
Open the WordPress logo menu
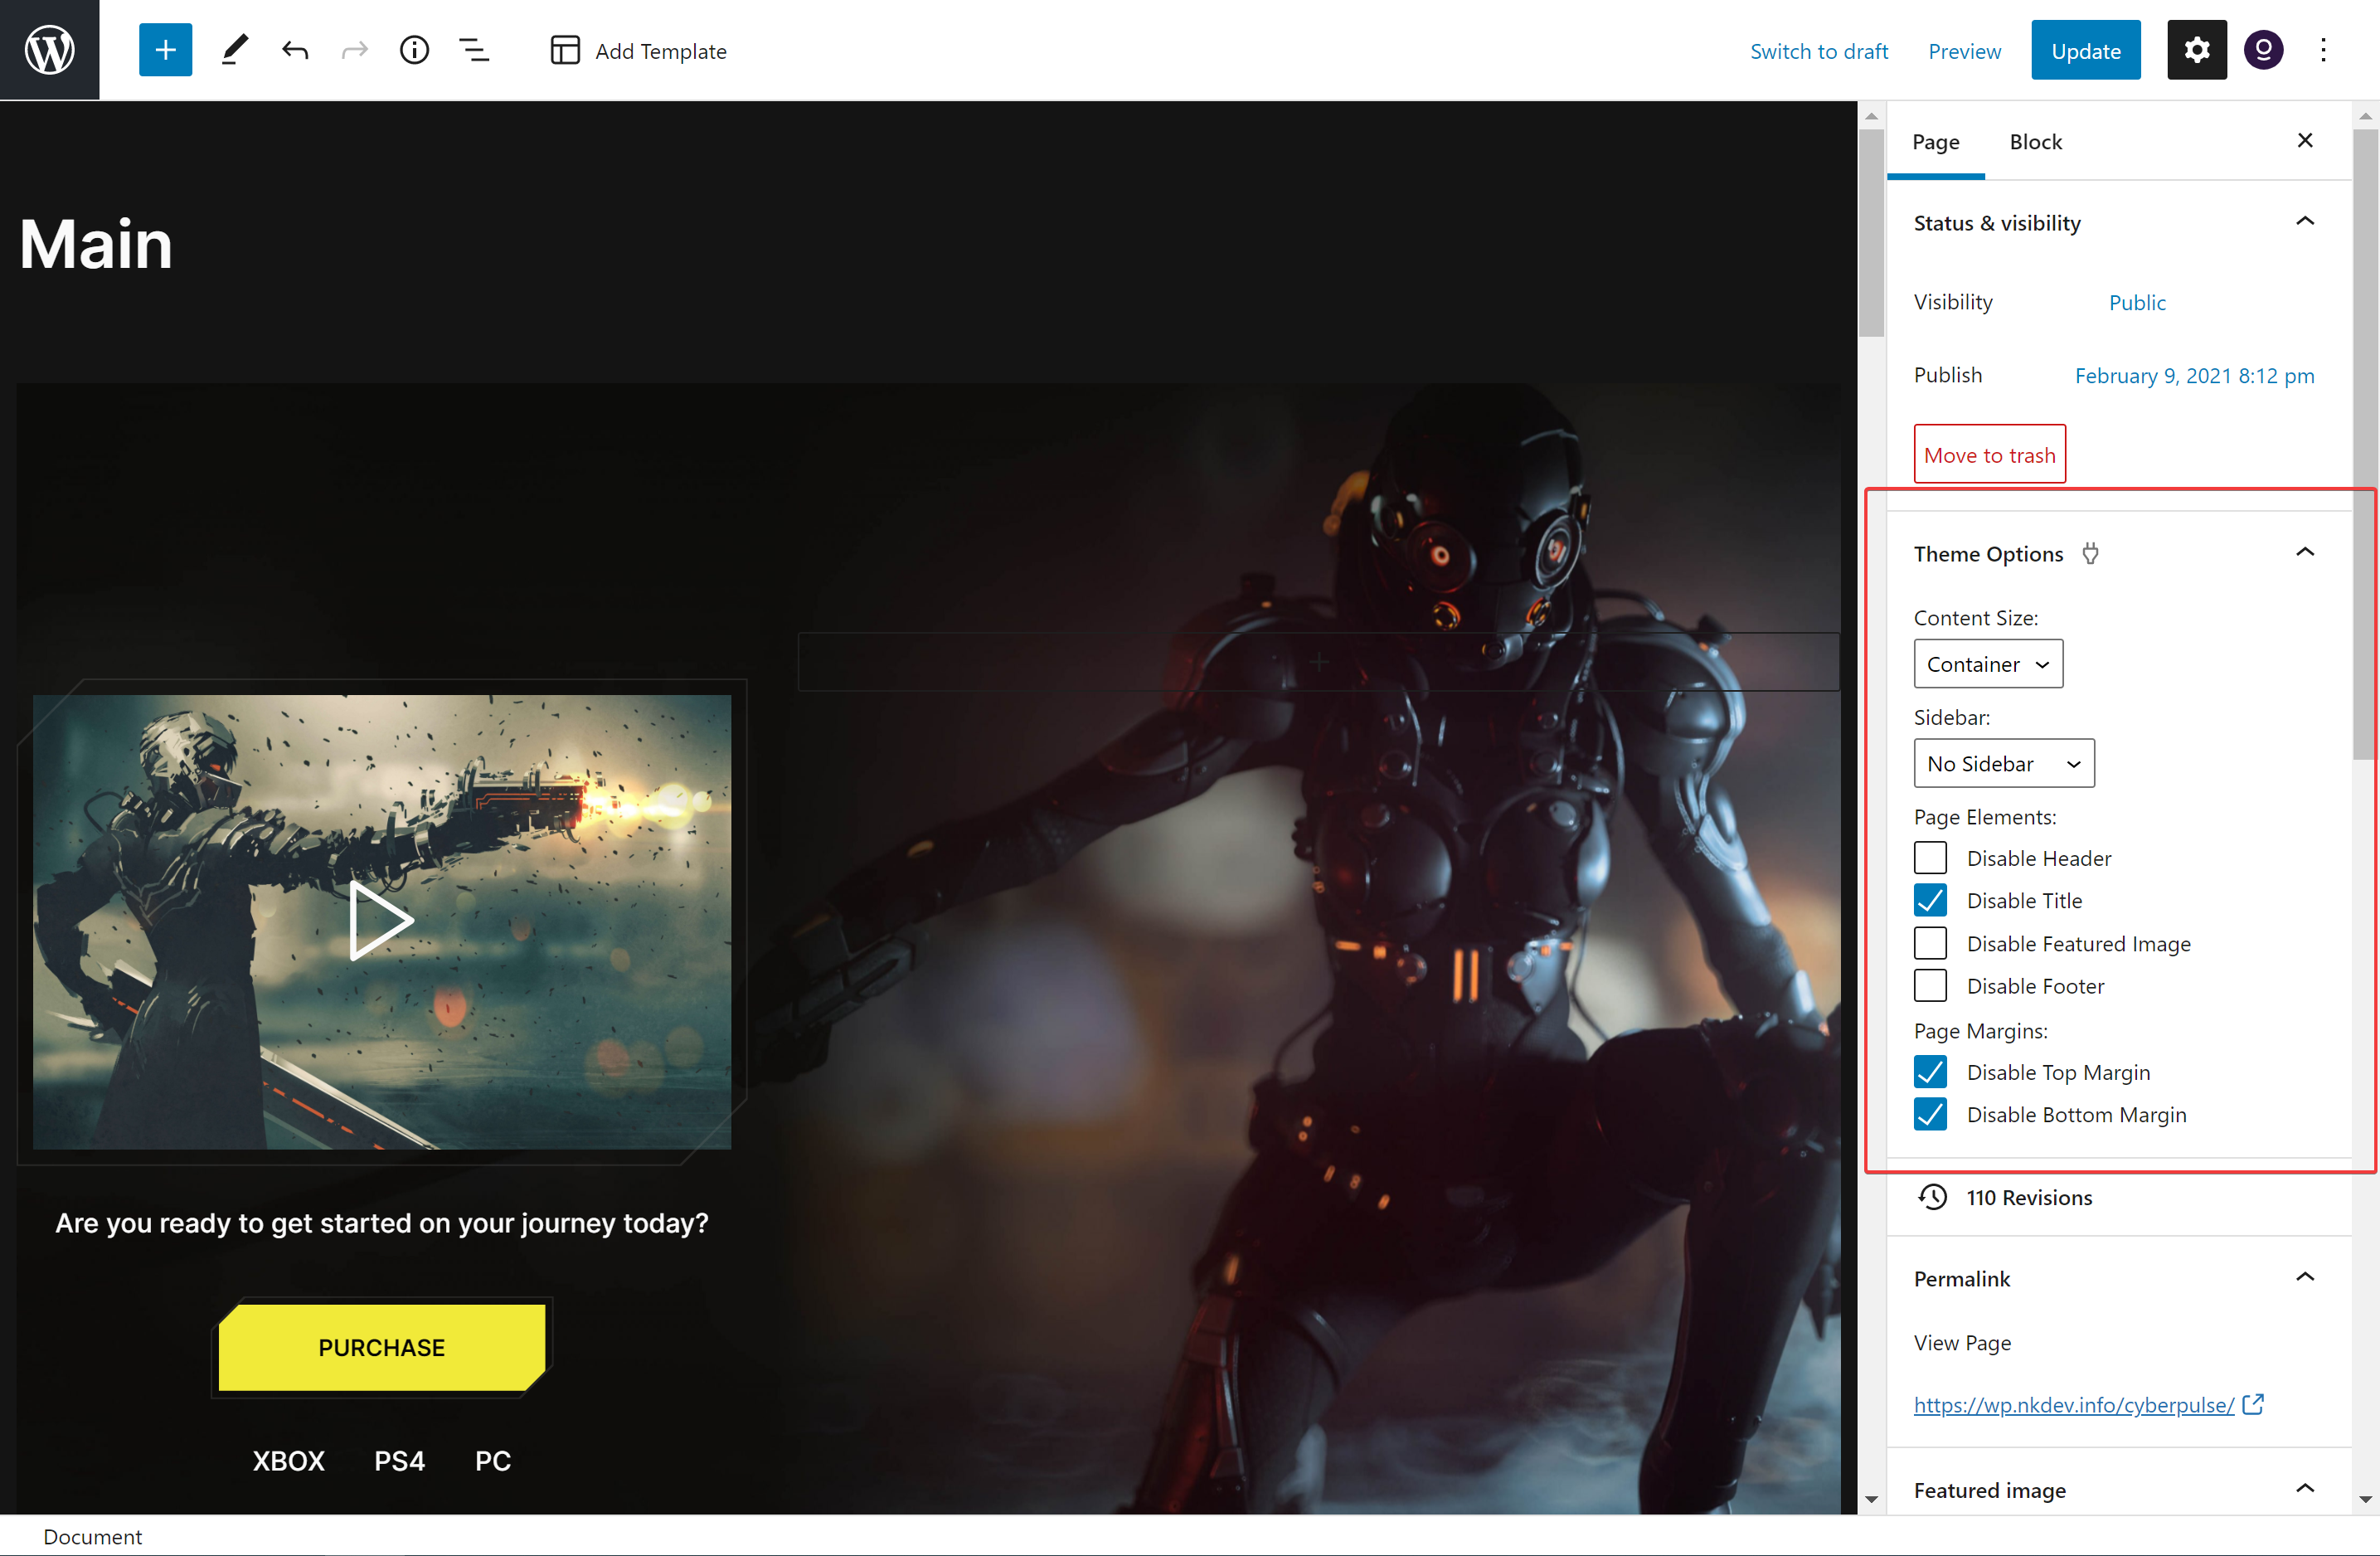[49, 50]
